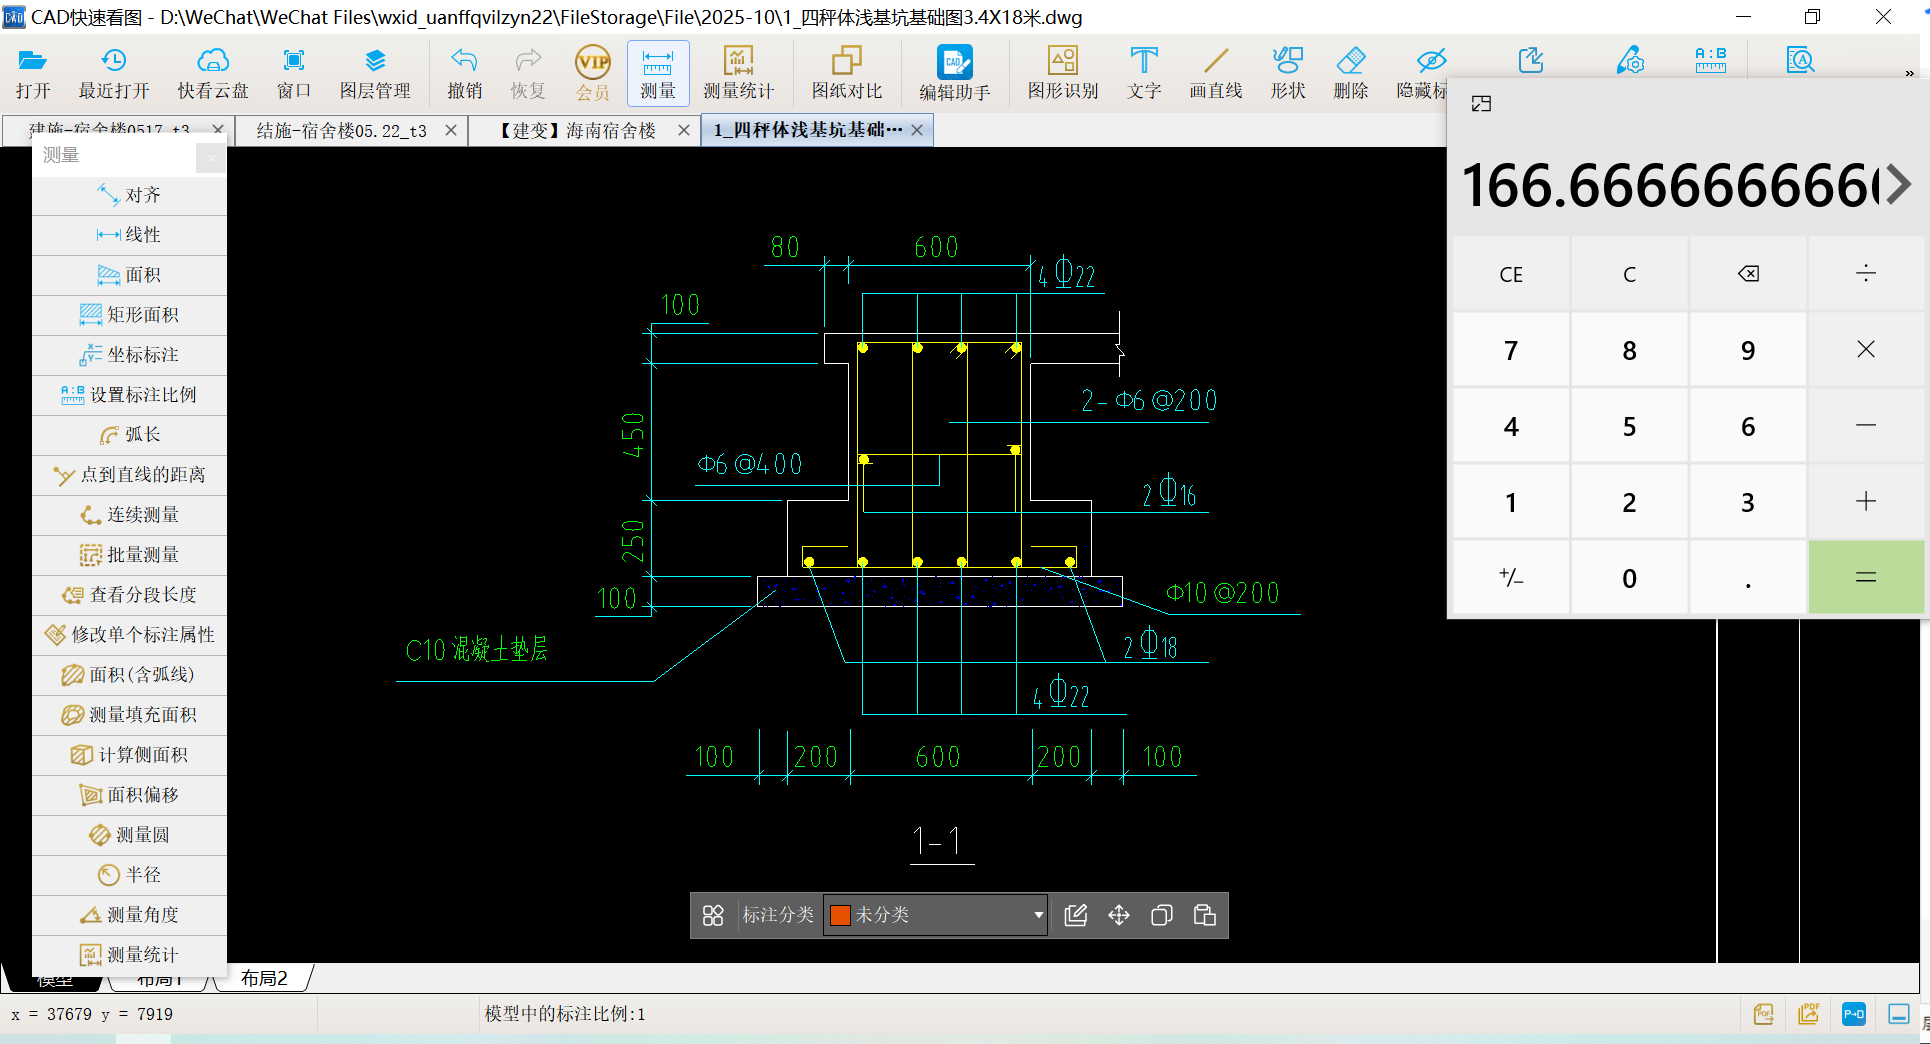Switch to the 【建变】海南宿舍楼 tab
Viewport: 1930px width, 1044px height.
tap(579, 131)
